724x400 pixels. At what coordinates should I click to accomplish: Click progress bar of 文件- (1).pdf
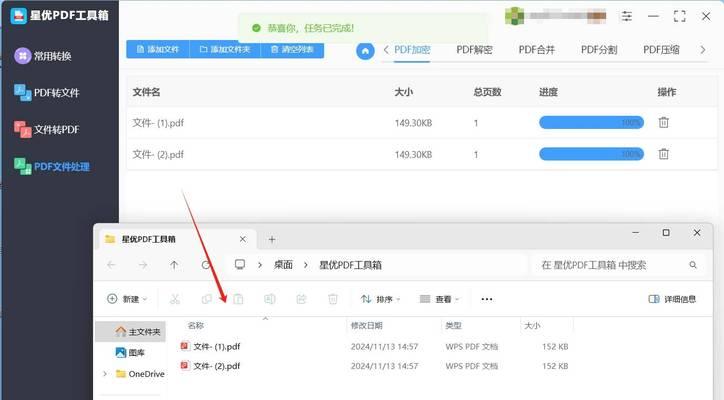coord(591,122)
